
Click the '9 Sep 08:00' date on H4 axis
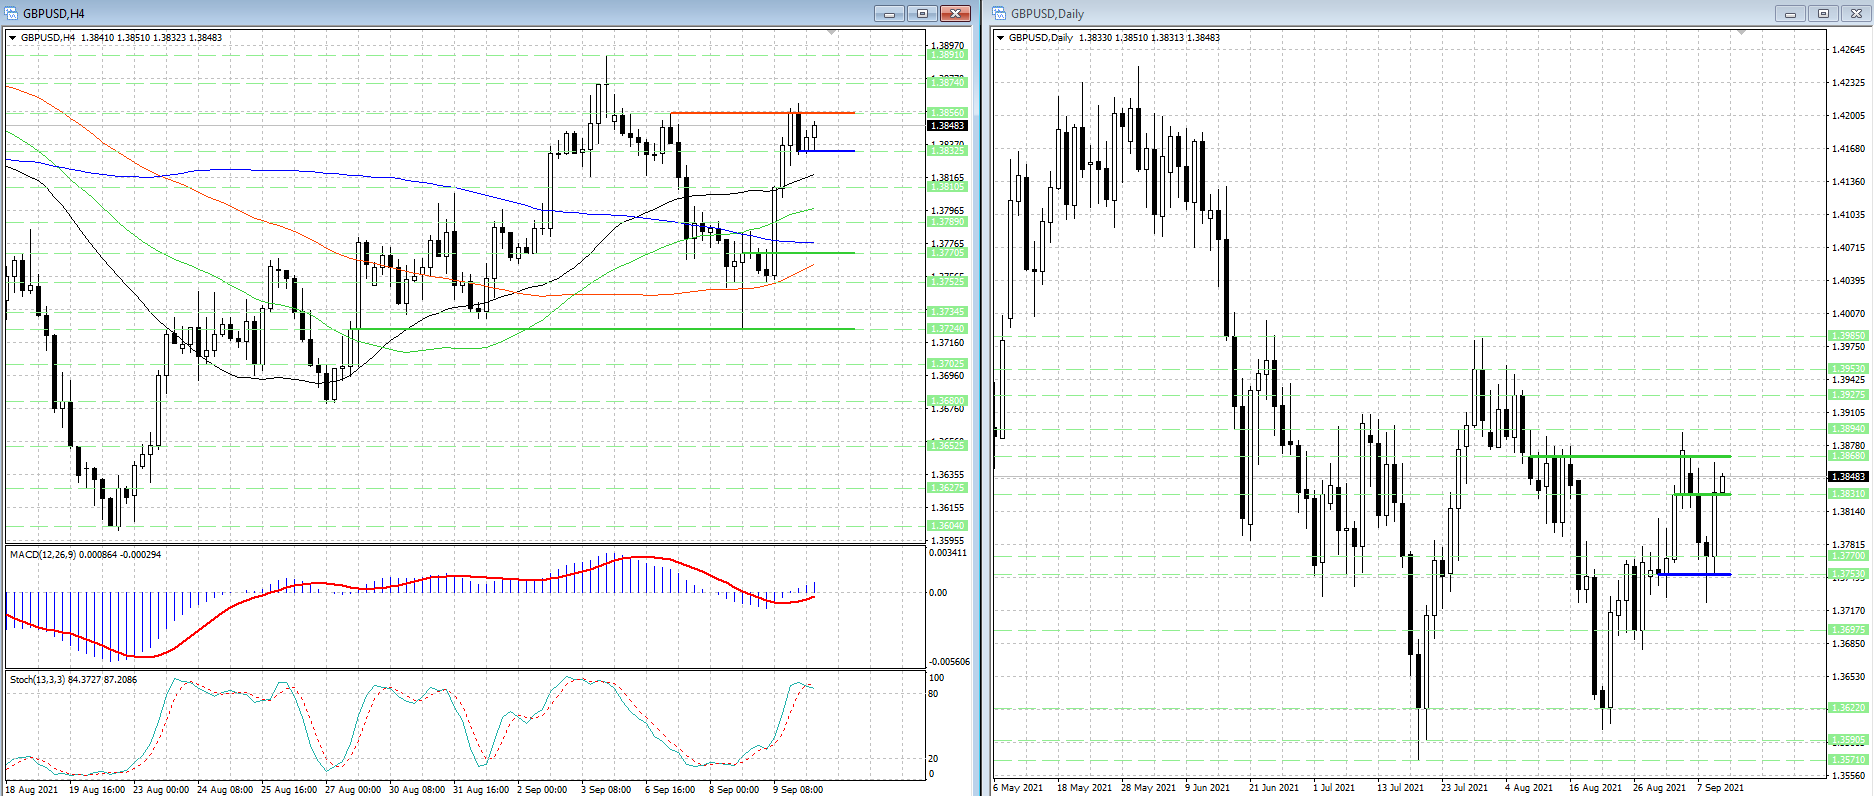798,789
